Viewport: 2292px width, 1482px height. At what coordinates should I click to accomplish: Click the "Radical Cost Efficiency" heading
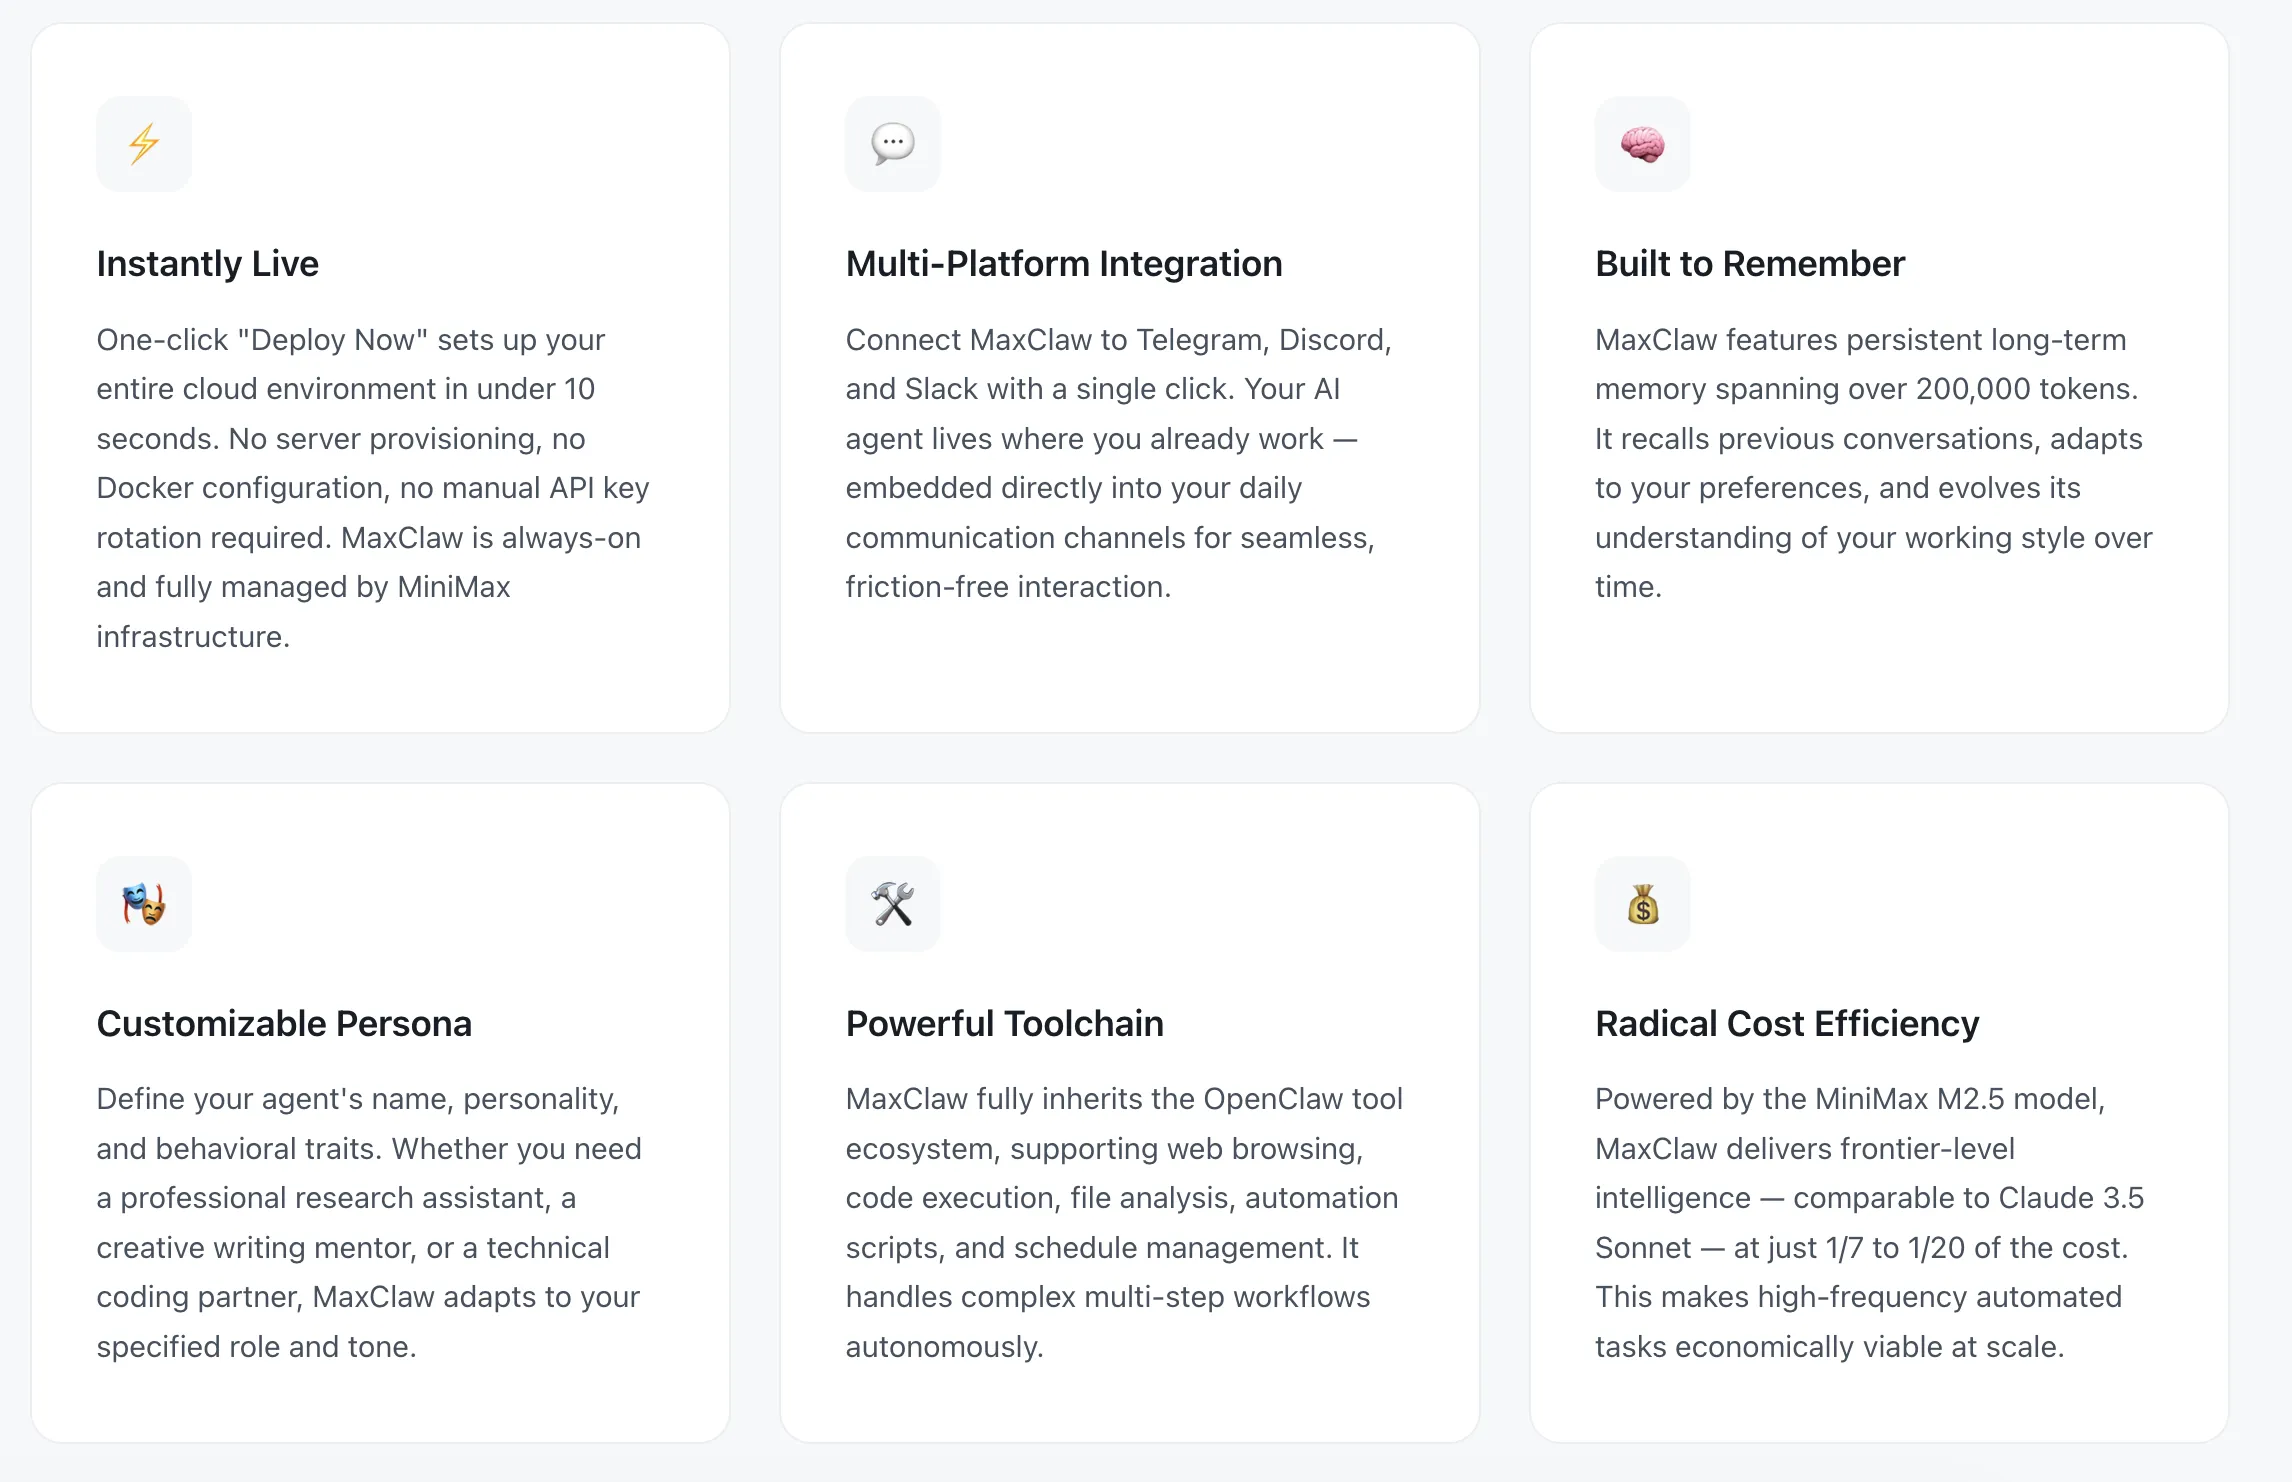pyautogui.click(x=1787, y=1024)
